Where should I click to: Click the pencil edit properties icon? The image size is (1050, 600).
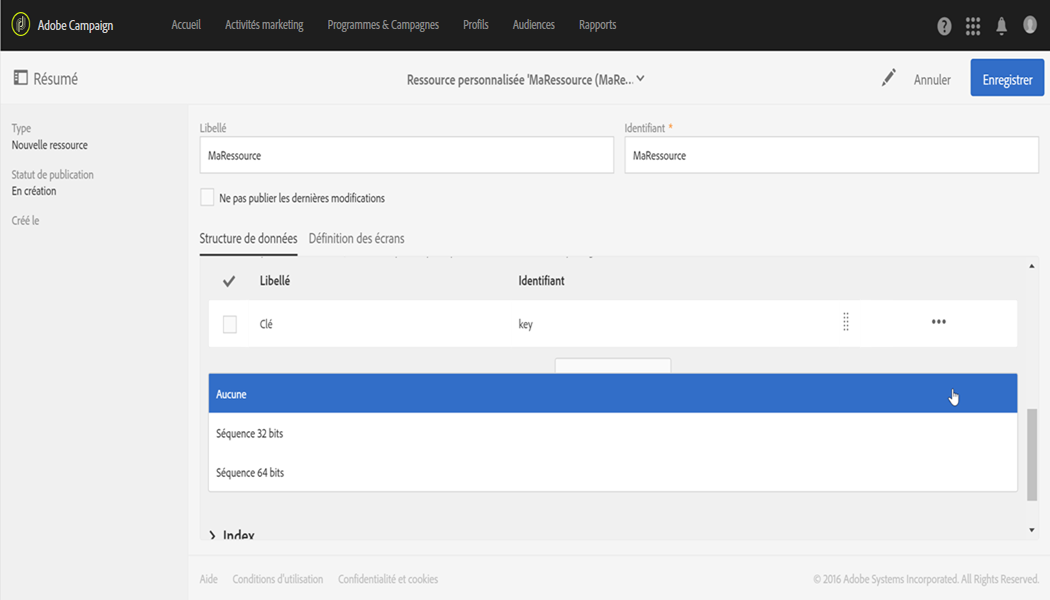pos(888,78)
